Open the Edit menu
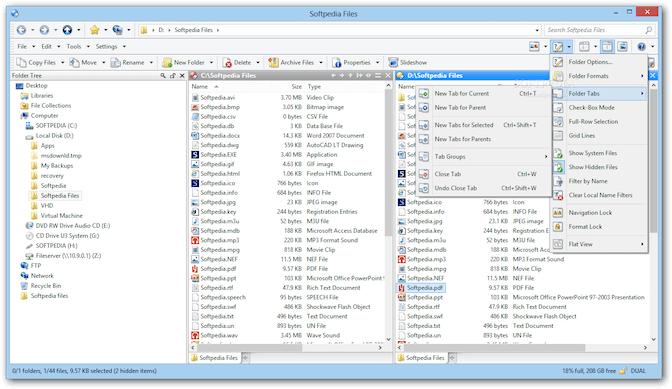The height and width of the screenshot is (389, 672). click(x=46, y=46)
